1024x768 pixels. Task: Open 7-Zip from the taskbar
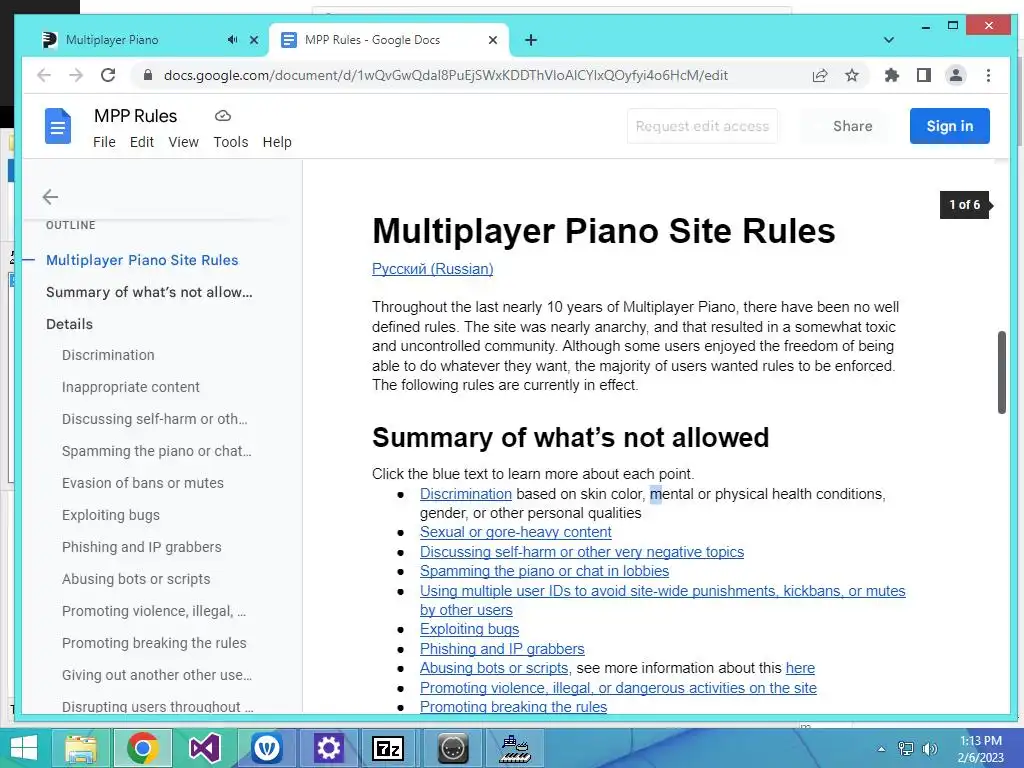click(388, 748)
